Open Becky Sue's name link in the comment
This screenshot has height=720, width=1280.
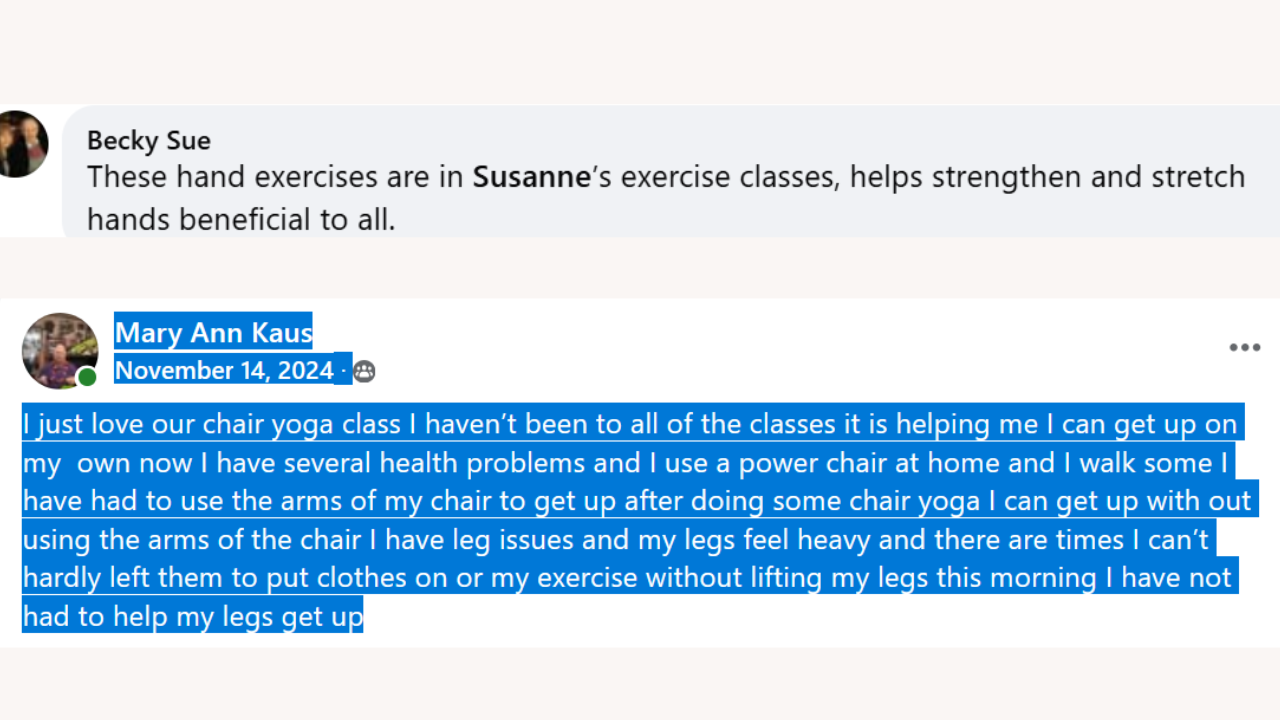point(148,141)
